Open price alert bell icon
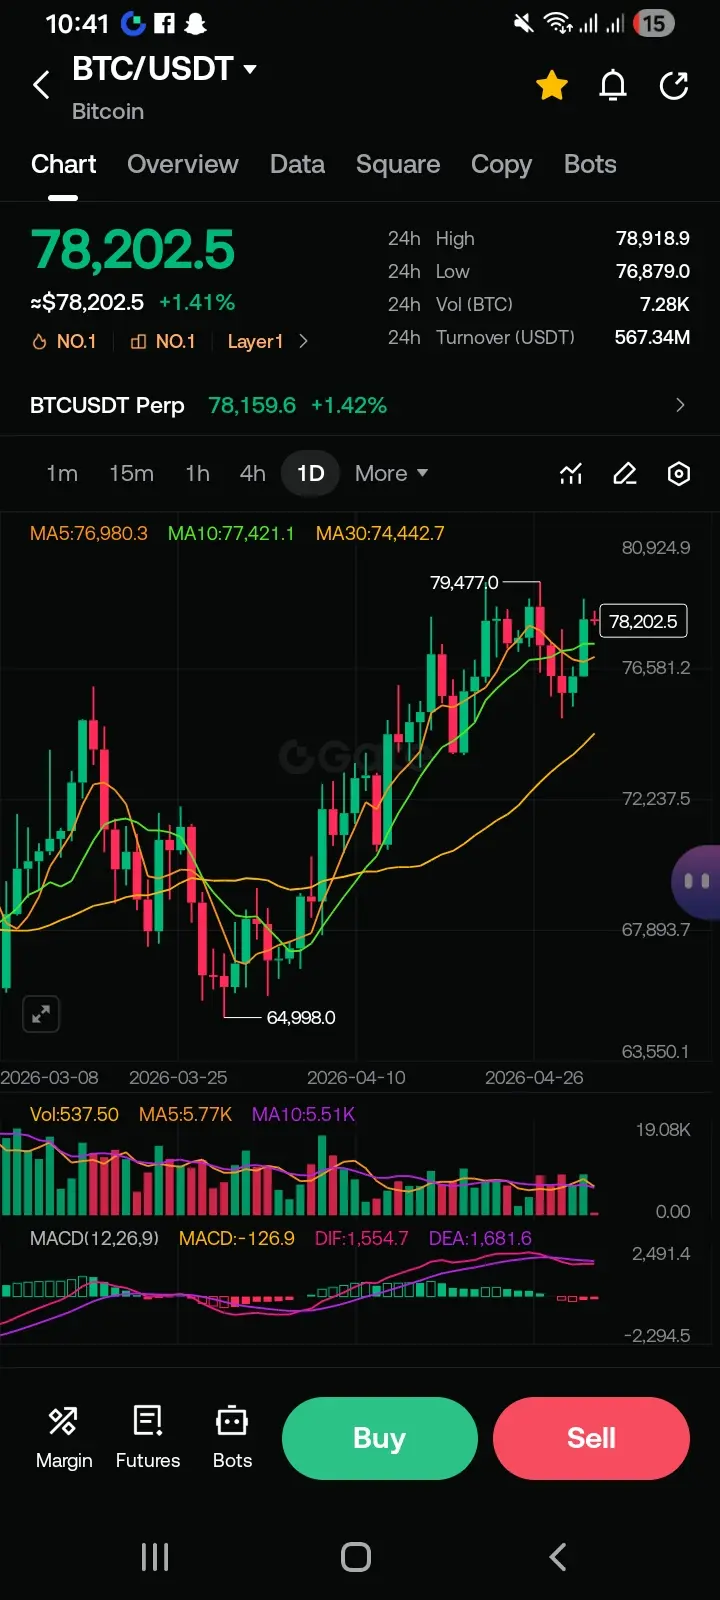Viewport: 720px width, 1600px height. coord(613,86)
